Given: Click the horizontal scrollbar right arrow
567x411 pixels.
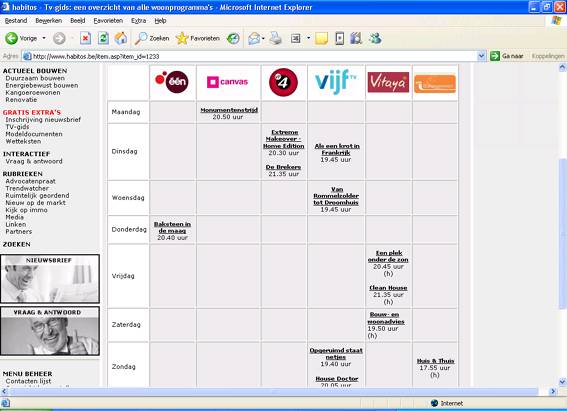Looking at the screenshot, I should pos(553,391).
